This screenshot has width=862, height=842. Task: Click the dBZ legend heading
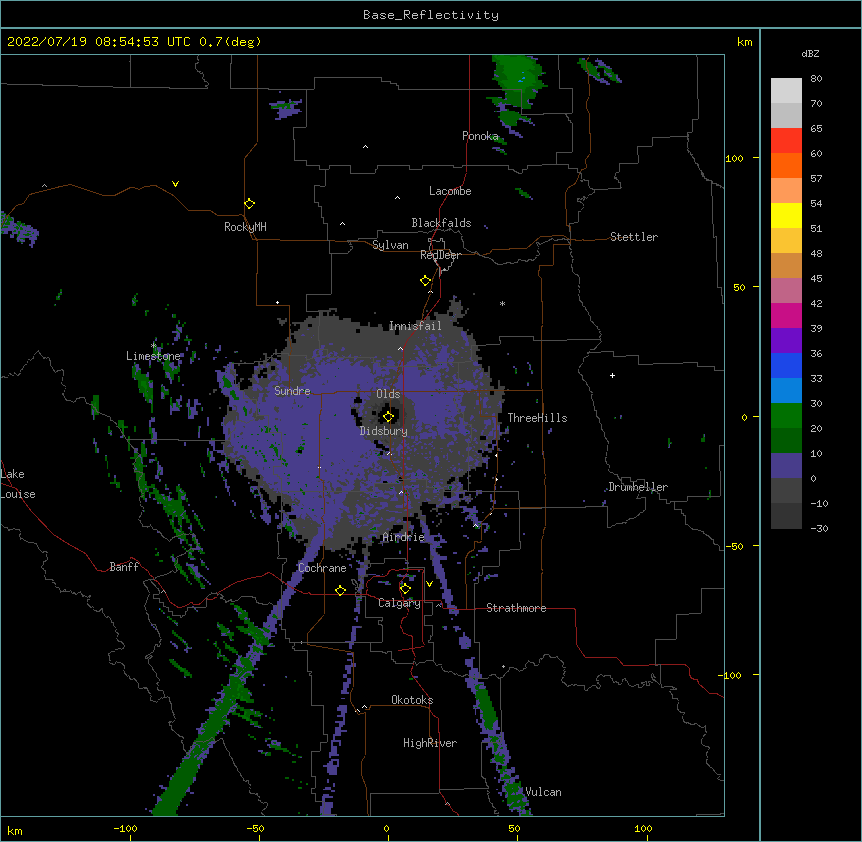pos(810,53)
